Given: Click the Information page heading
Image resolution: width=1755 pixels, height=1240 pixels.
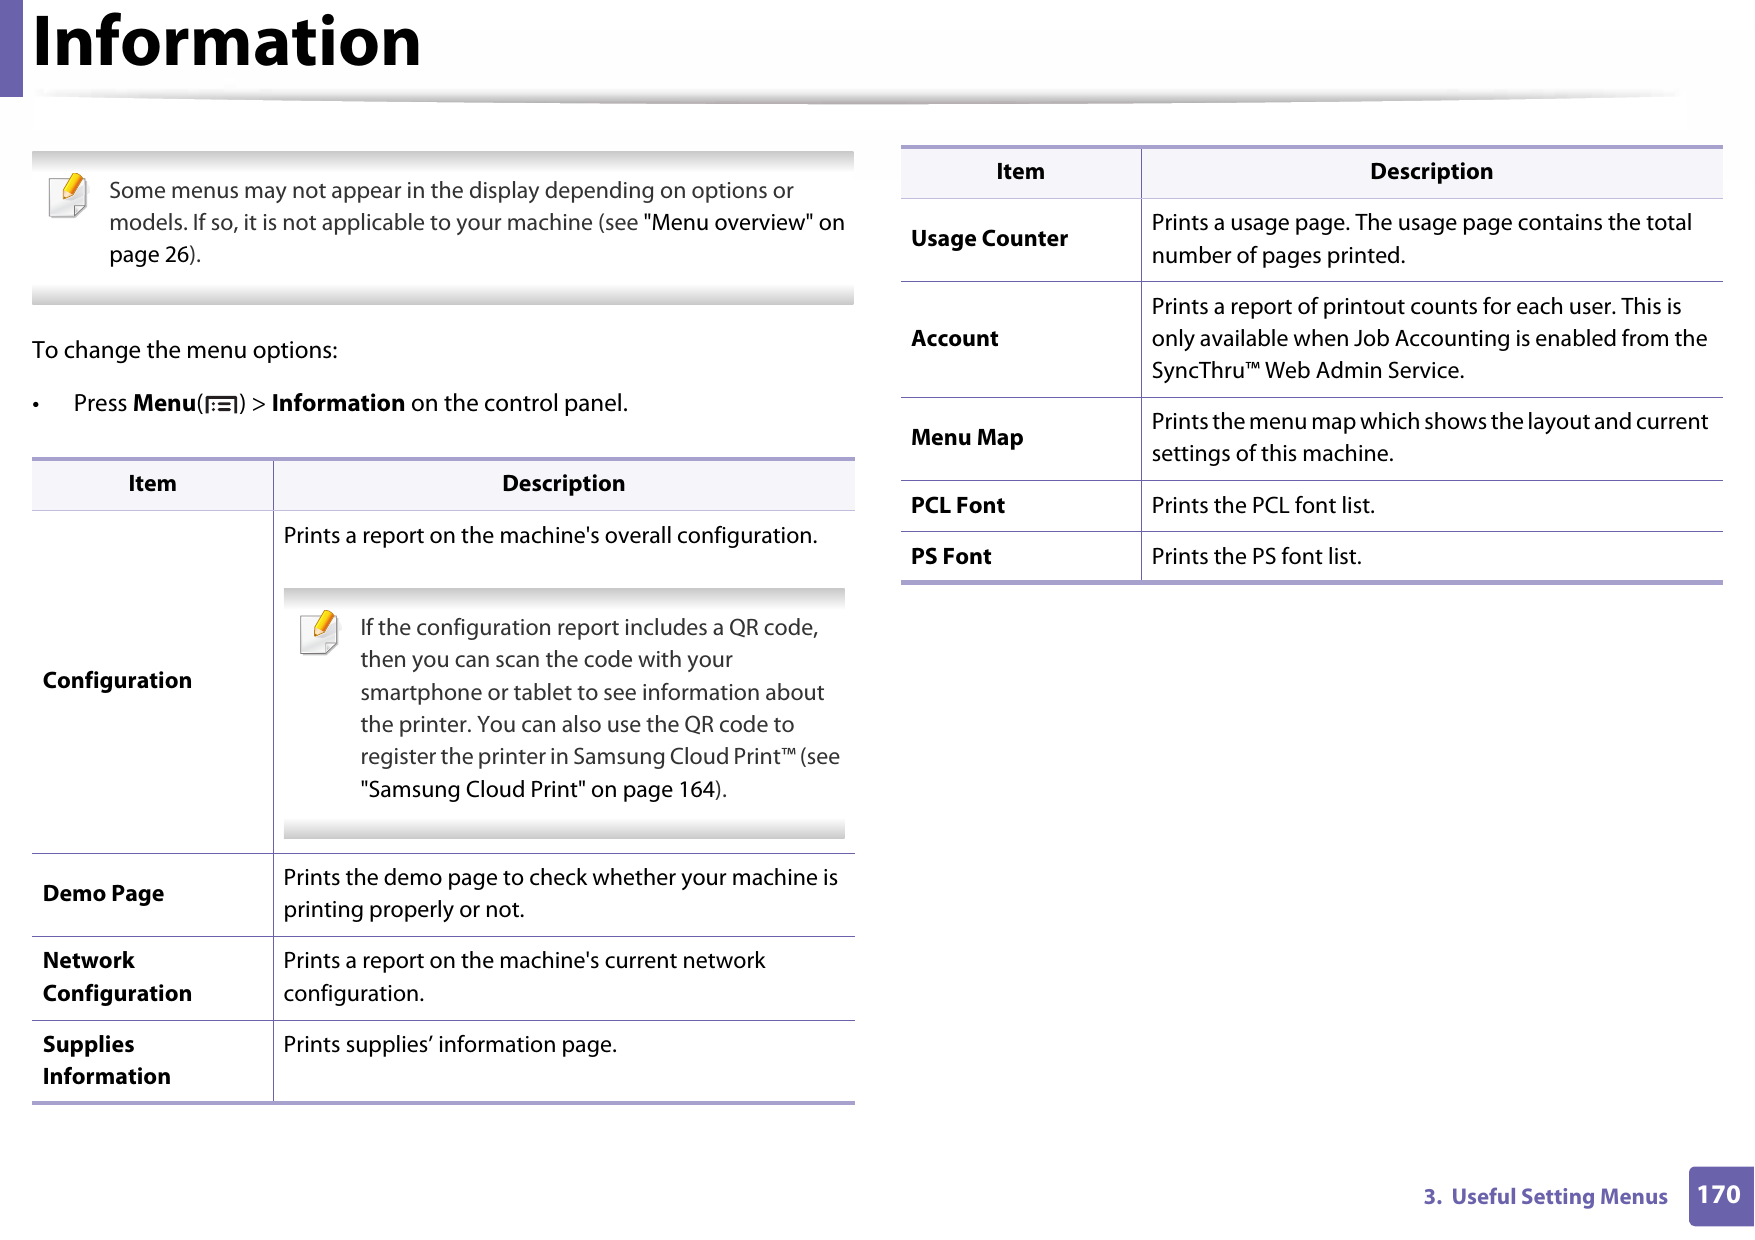Looking at the screenshot, I should click(227, 42).
